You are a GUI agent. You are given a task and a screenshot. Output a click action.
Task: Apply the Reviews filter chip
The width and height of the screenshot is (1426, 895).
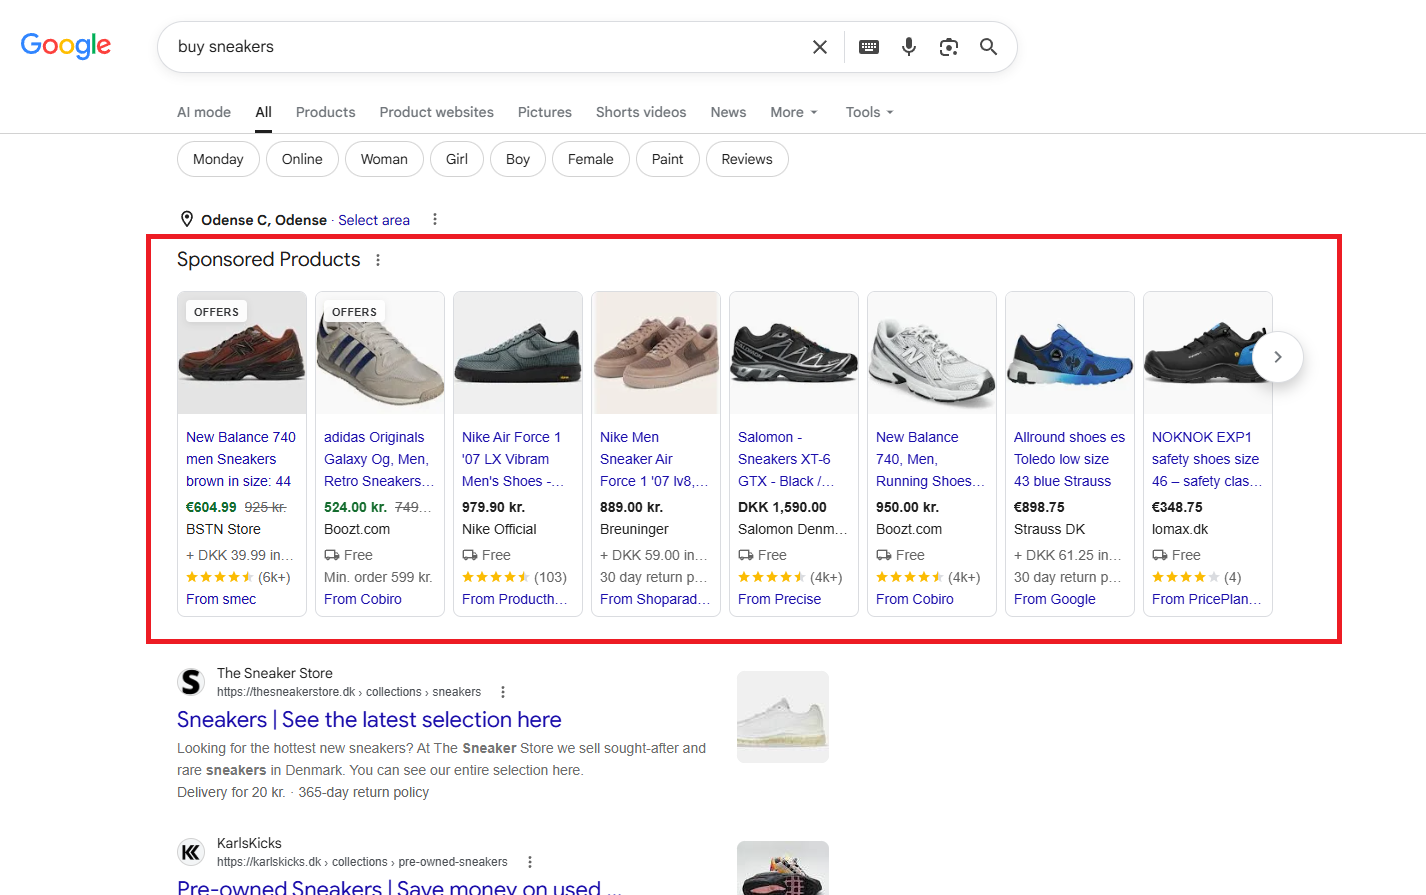tap(747, 159)
